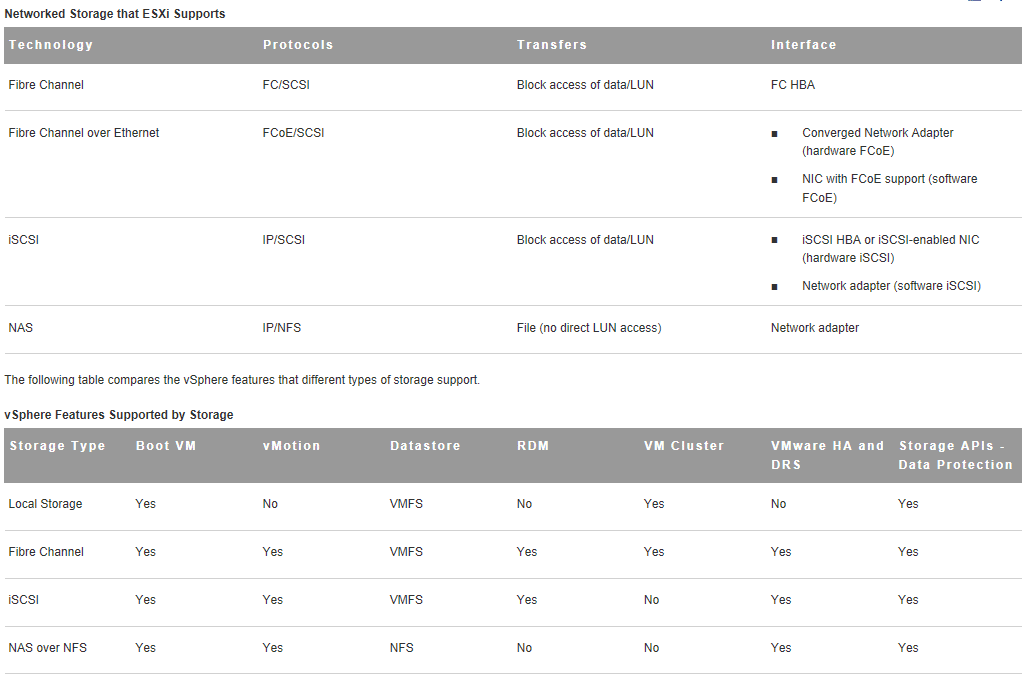Click the sentence 'The following table compares the vSphere features'
This screenshot has height=682, width=1025.
pos(242,380)
